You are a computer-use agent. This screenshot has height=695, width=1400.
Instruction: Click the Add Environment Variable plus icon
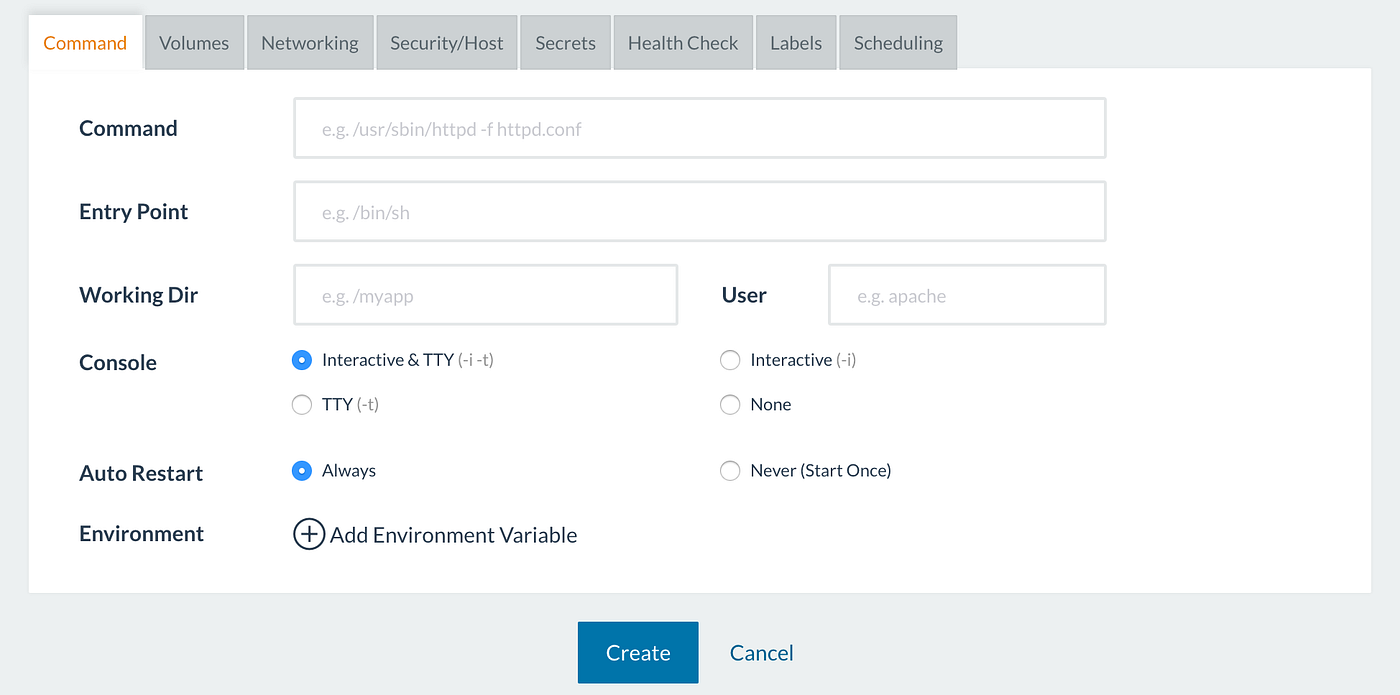[309, 534]
